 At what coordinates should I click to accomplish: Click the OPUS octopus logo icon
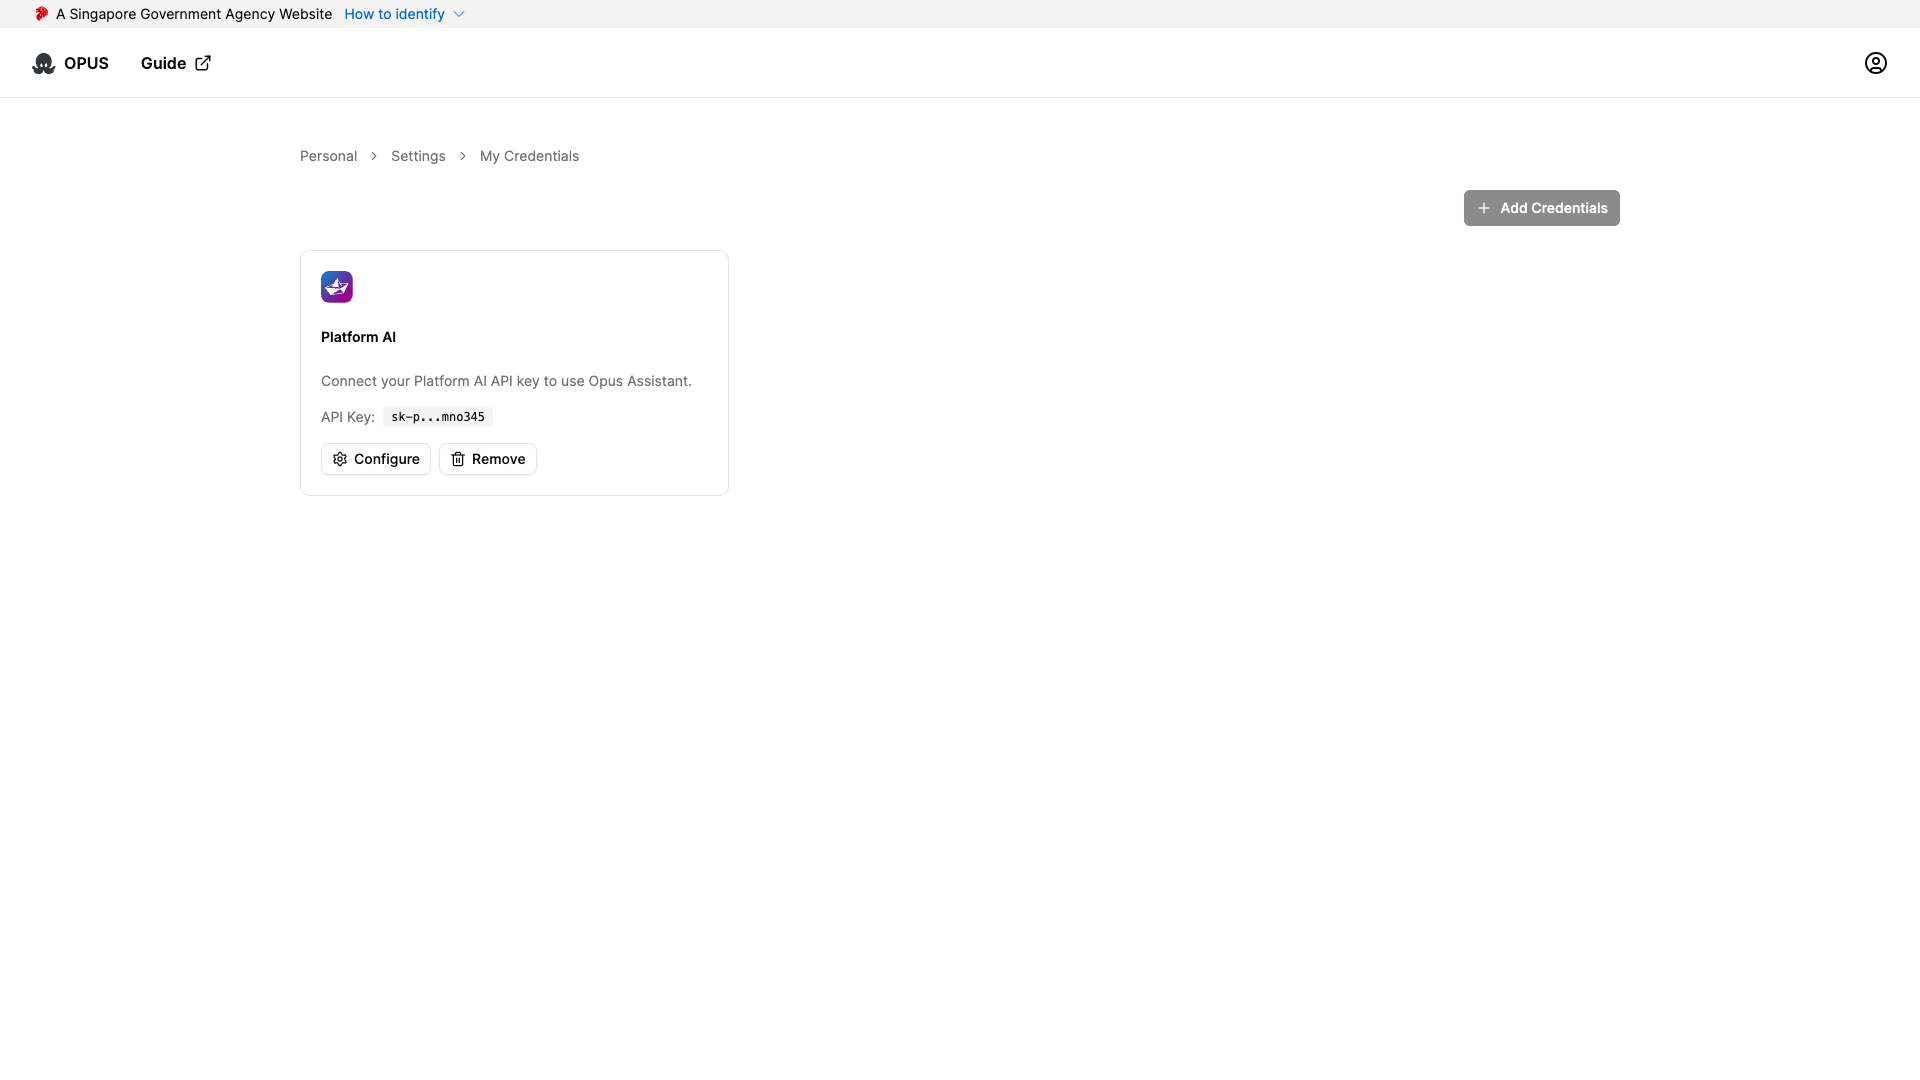[x=43, y=63]
